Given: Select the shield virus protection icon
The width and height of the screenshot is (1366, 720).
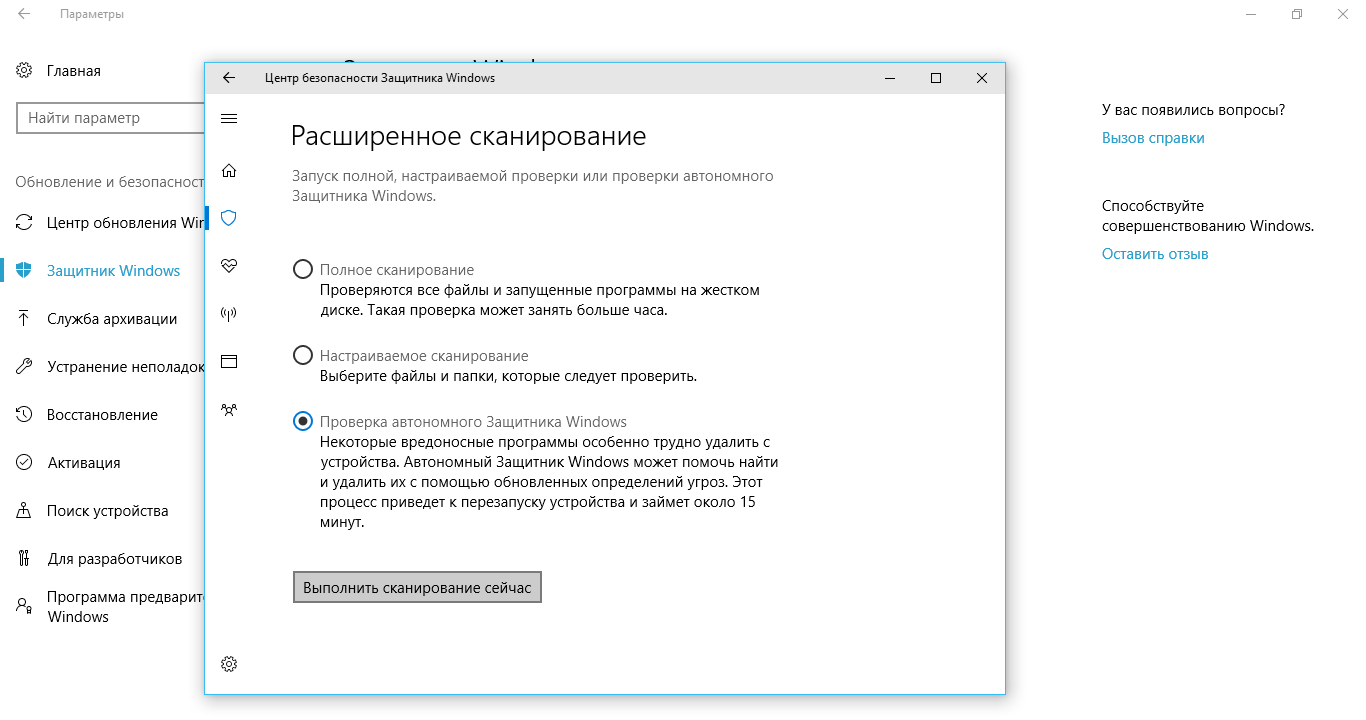Looking at the screenshot, I should 229,218.
